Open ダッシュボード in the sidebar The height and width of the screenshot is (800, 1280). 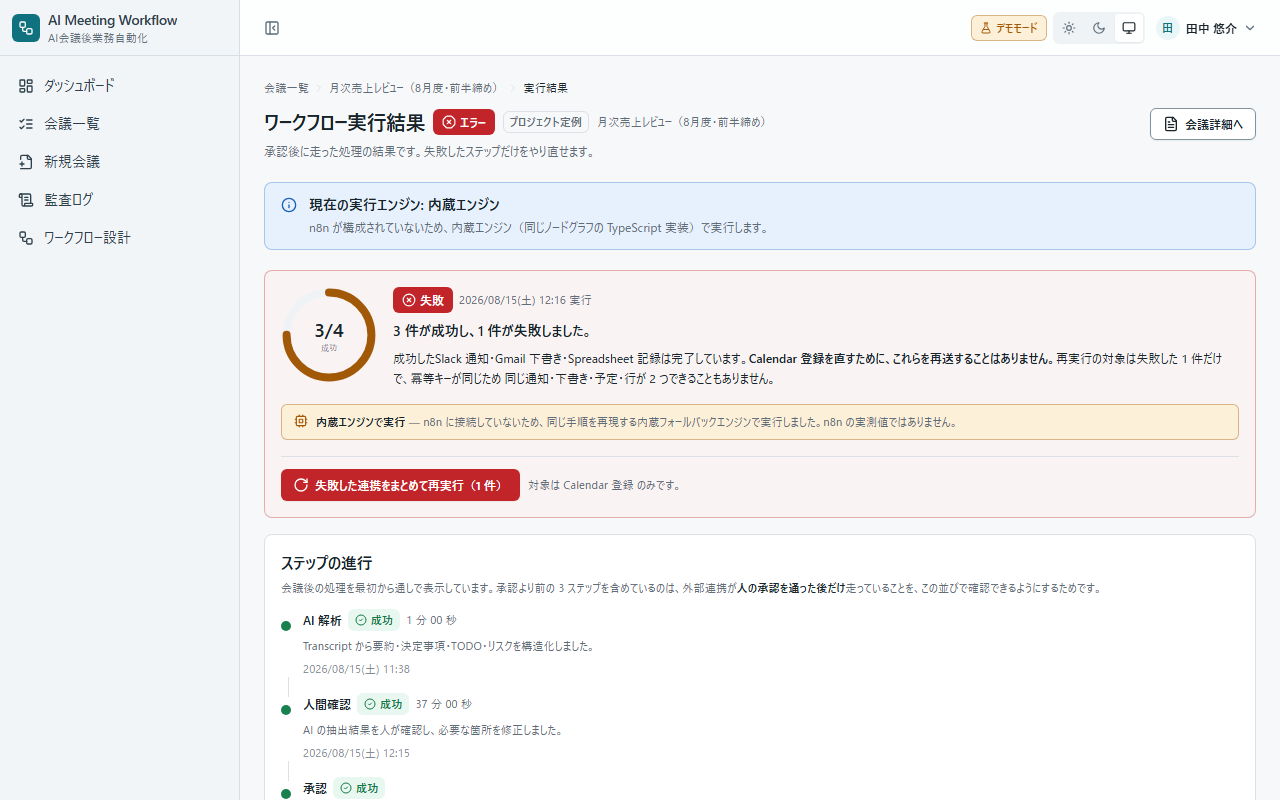click(x=120, y=86)
